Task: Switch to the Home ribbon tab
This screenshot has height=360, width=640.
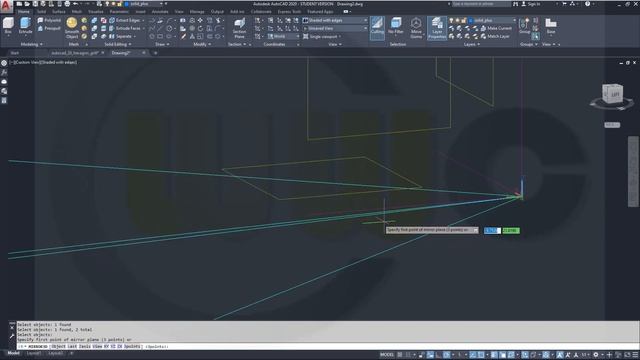Action: click(x=23, y=12)
